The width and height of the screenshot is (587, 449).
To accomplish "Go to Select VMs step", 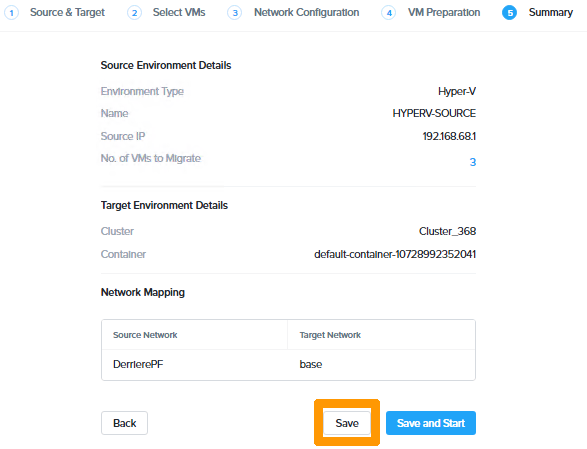I will pyautogui.click(x=179, y=12).
